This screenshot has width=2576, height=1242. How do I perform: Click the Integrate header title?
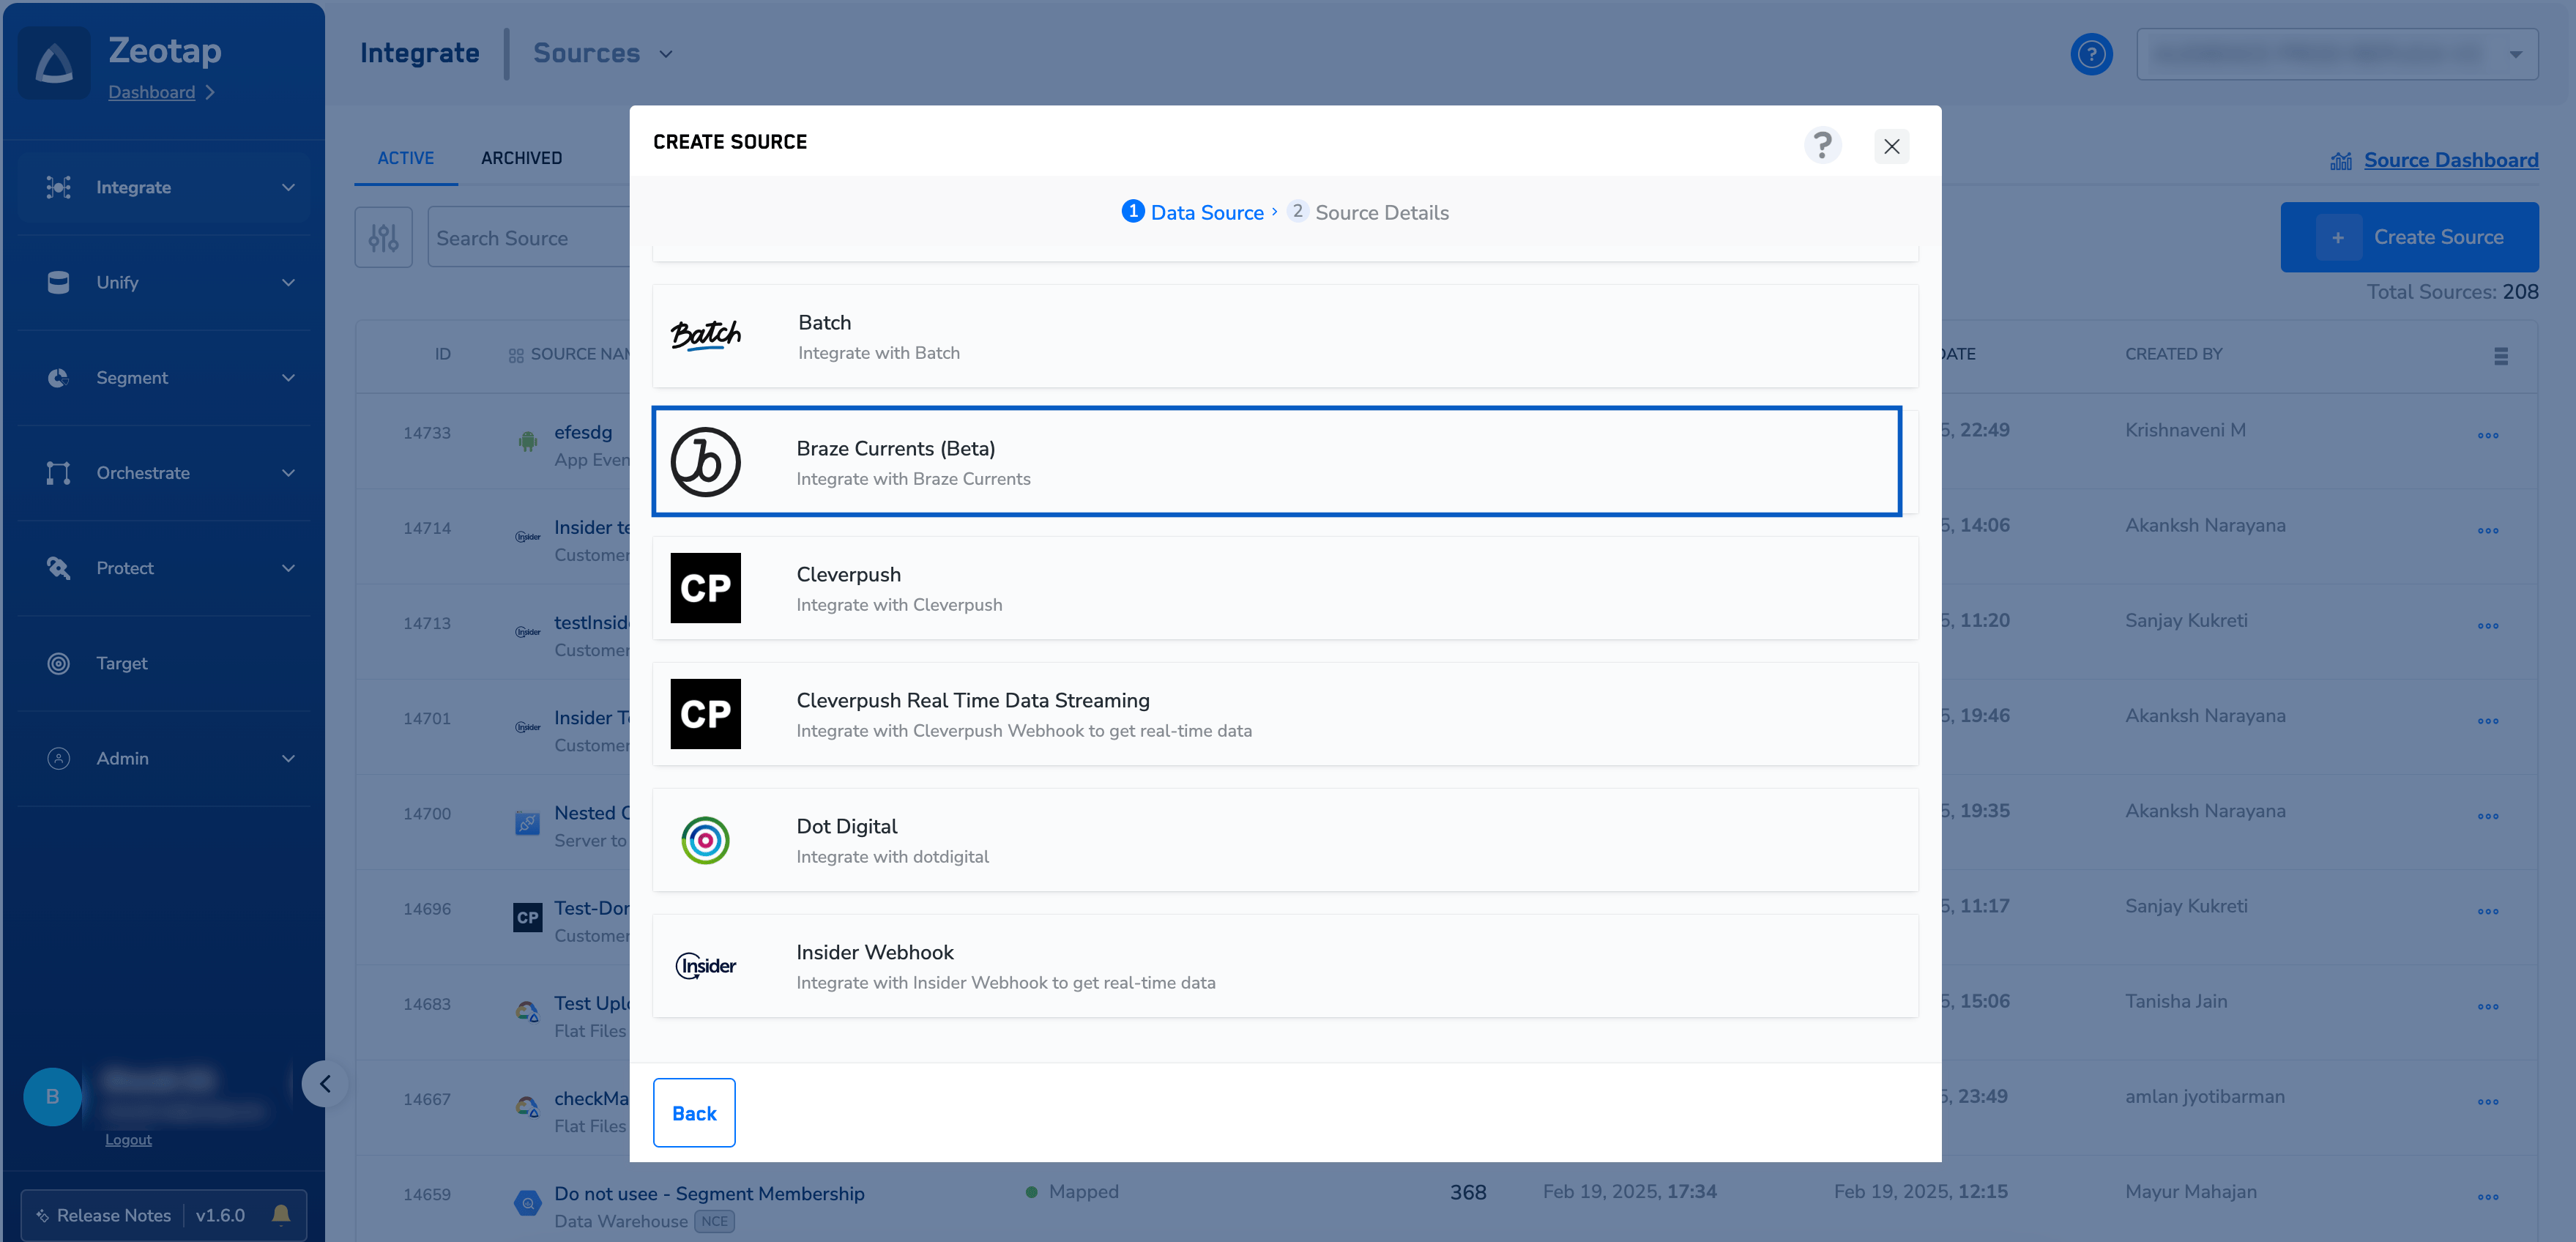[419, 53]
